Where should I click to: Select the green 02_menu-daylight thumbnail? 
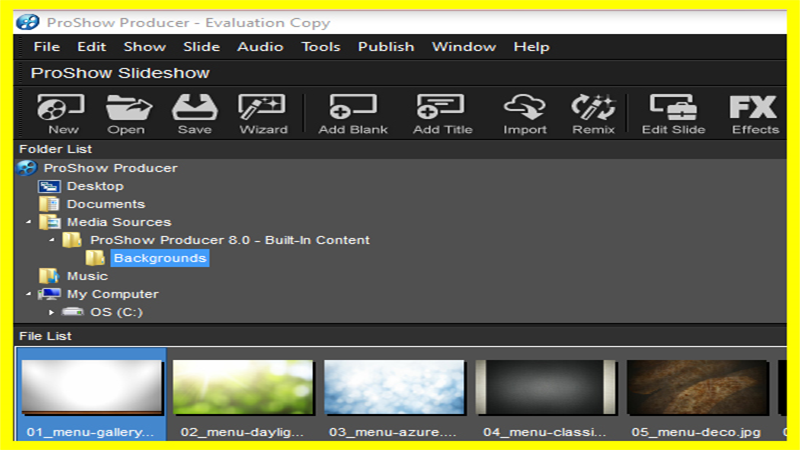click(x=243, y=387)
